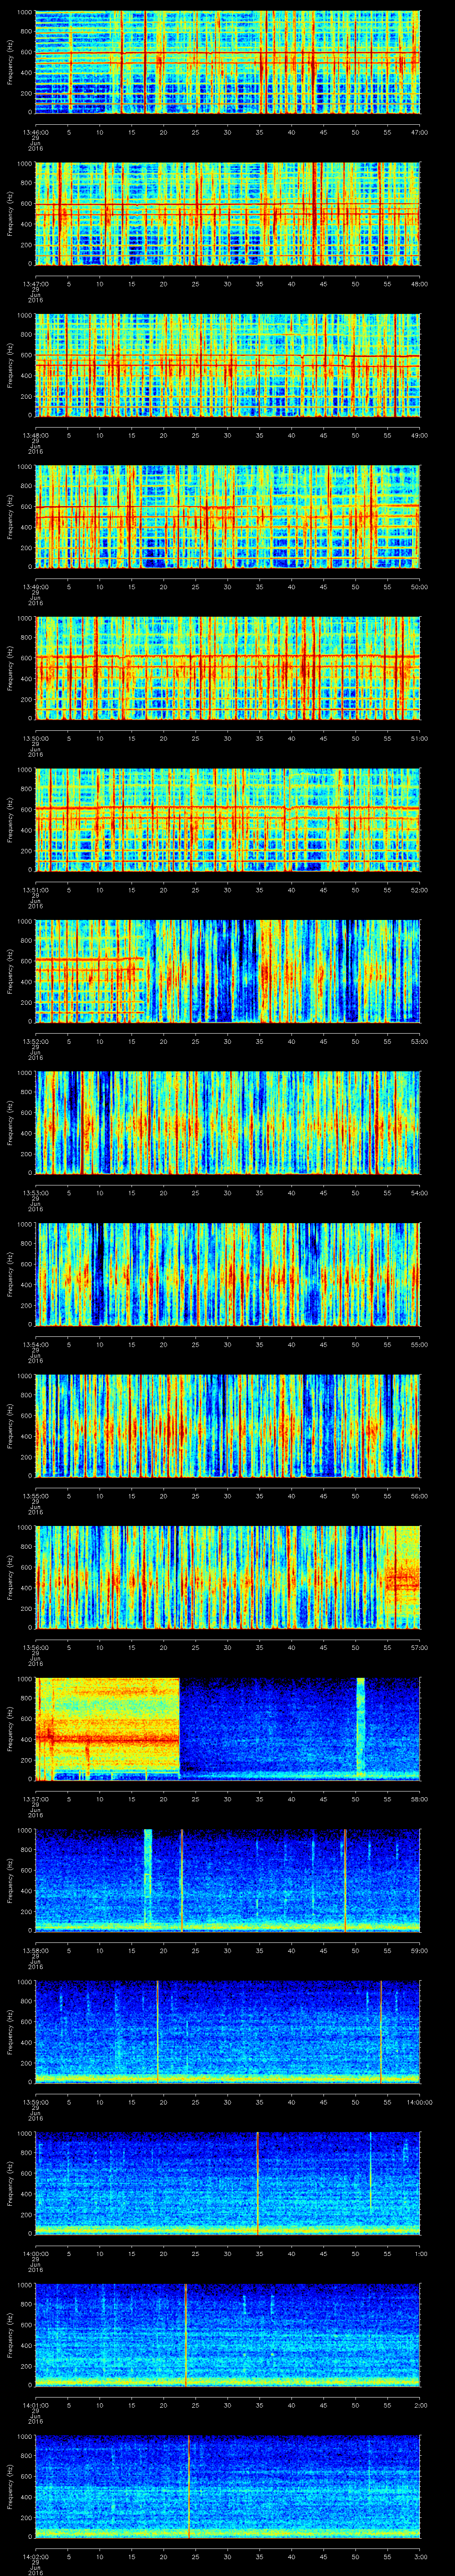
Task: Select the '13:48:00' start time label
Action: tap(35, 435)
